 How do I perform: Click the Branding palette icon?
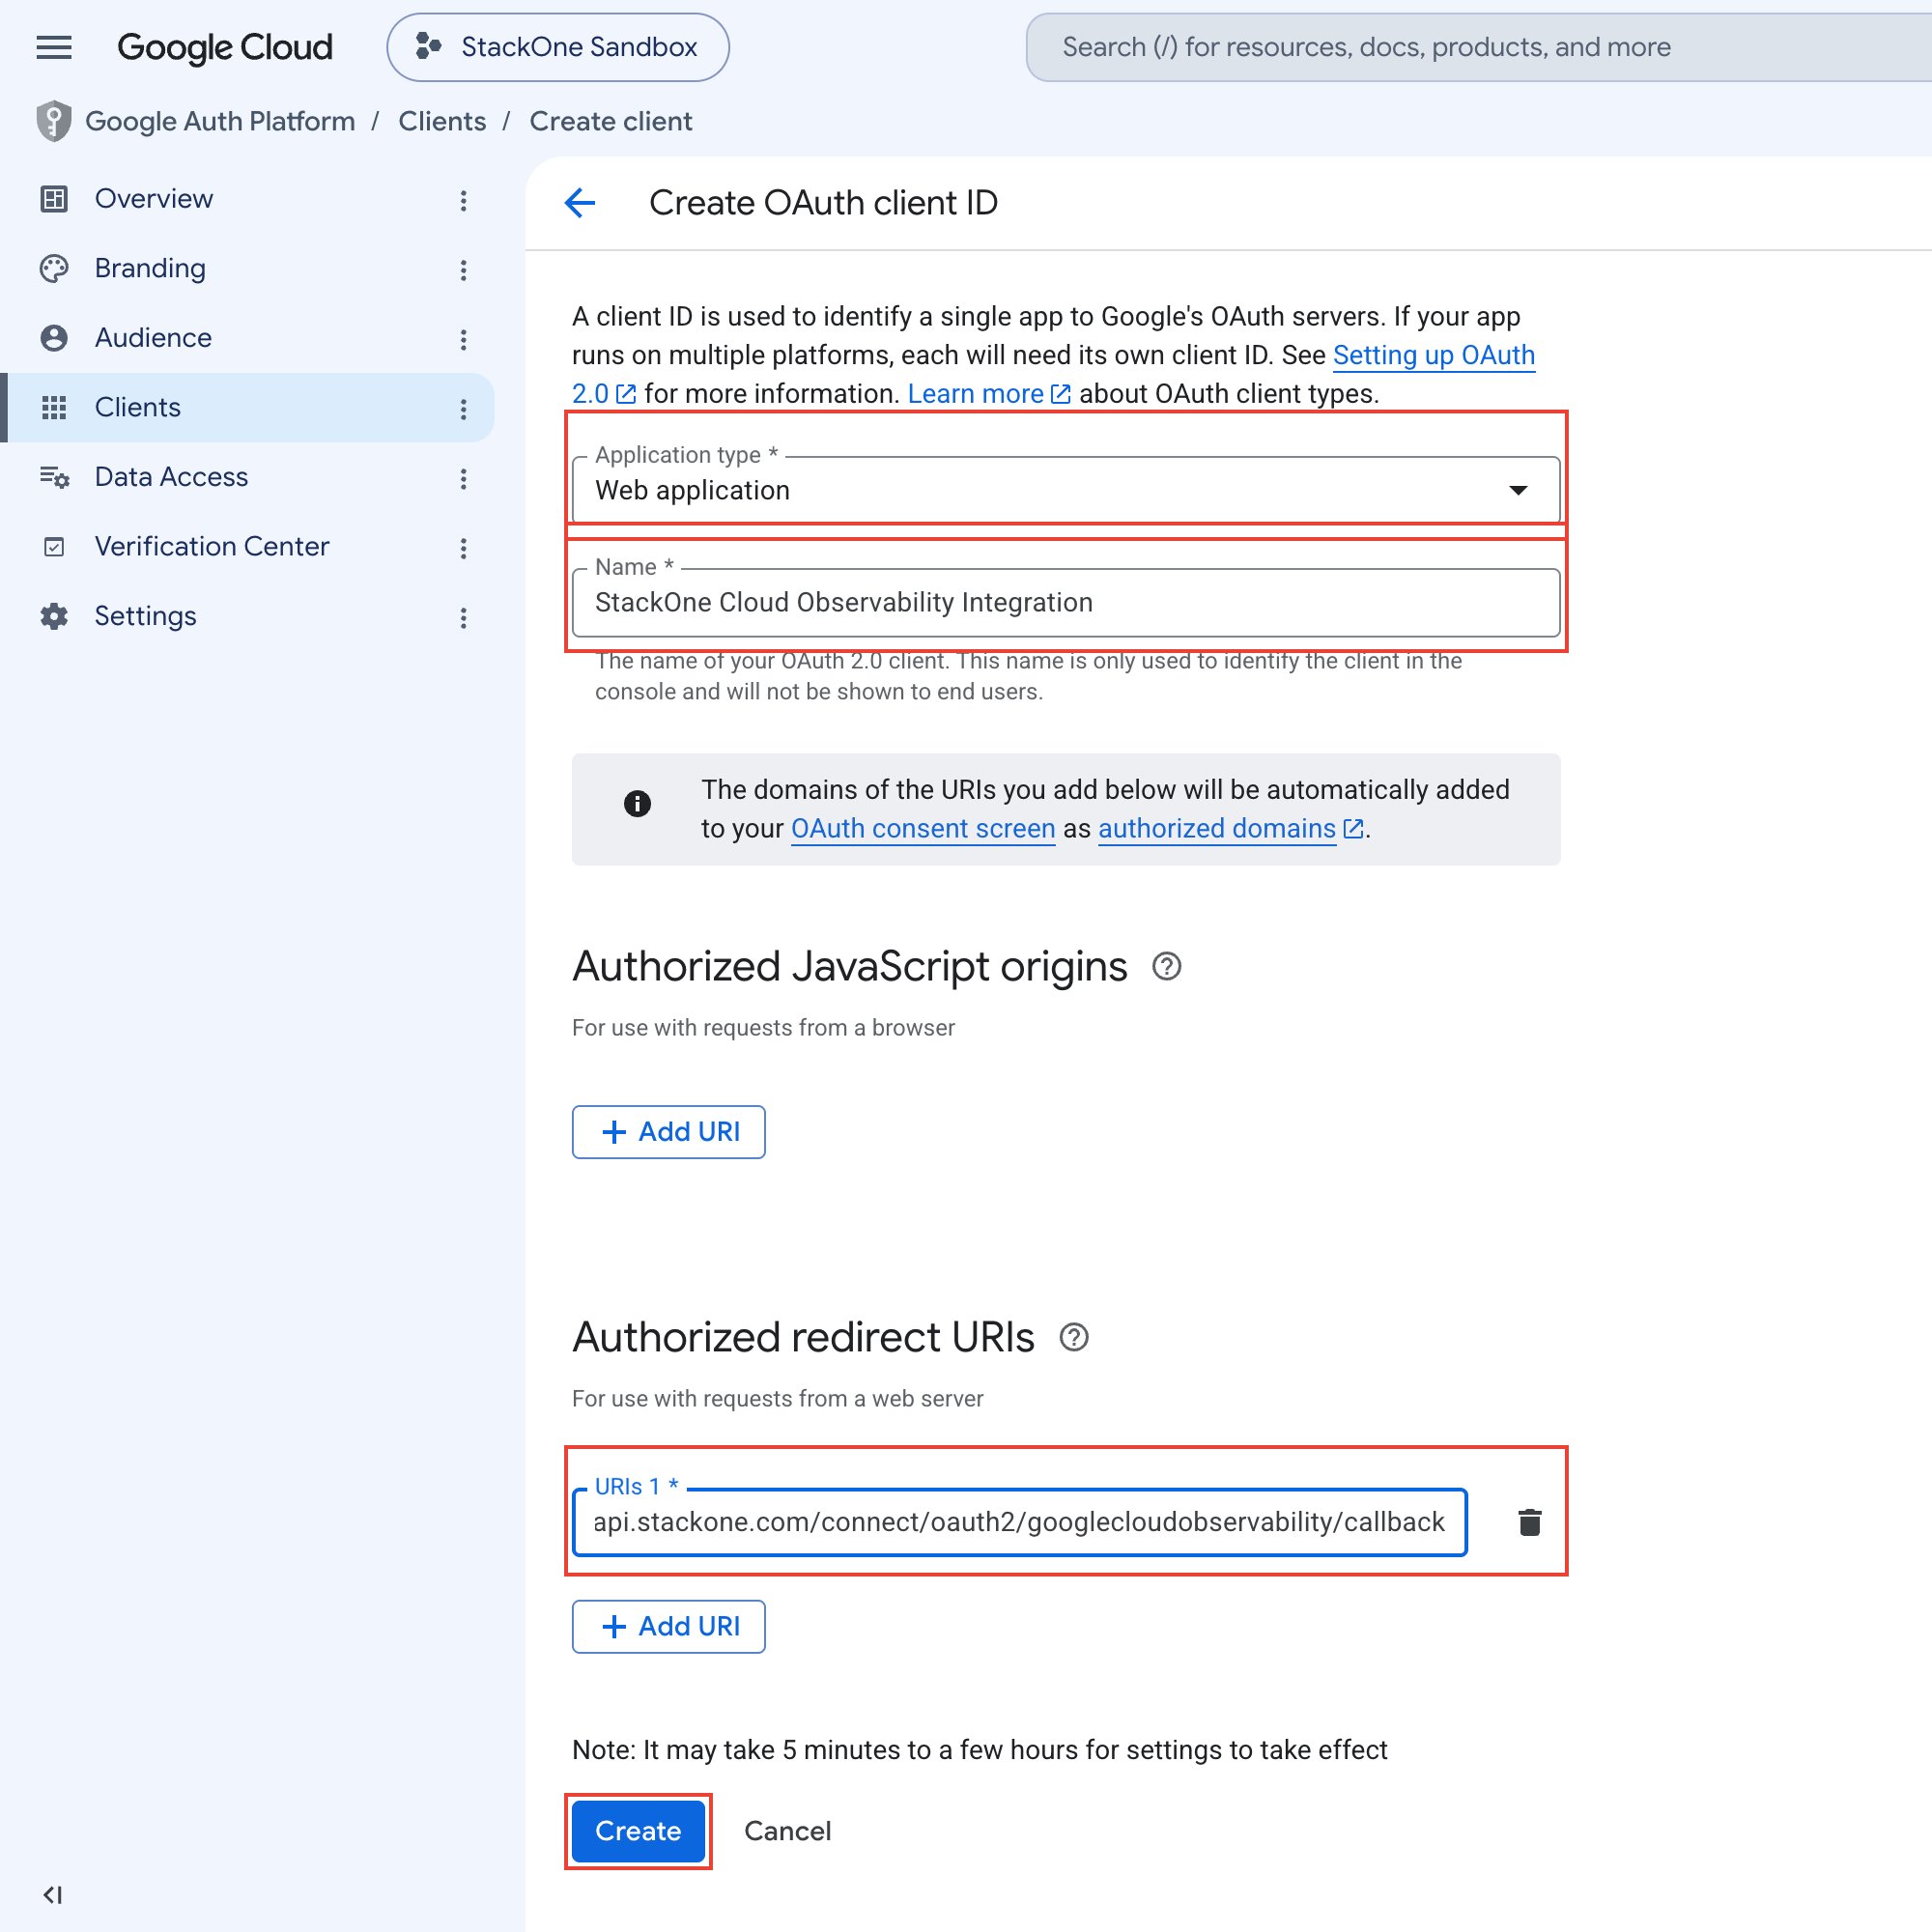pyautogui.click(x=54, y=268)
